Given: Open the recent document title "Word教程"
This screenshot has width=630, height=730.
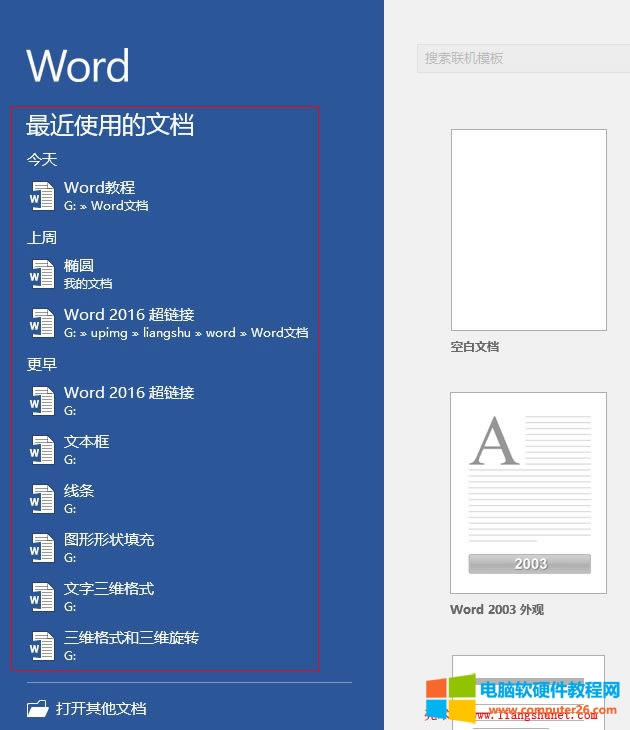Looking at the screenshot, I should tap(99, 188).
